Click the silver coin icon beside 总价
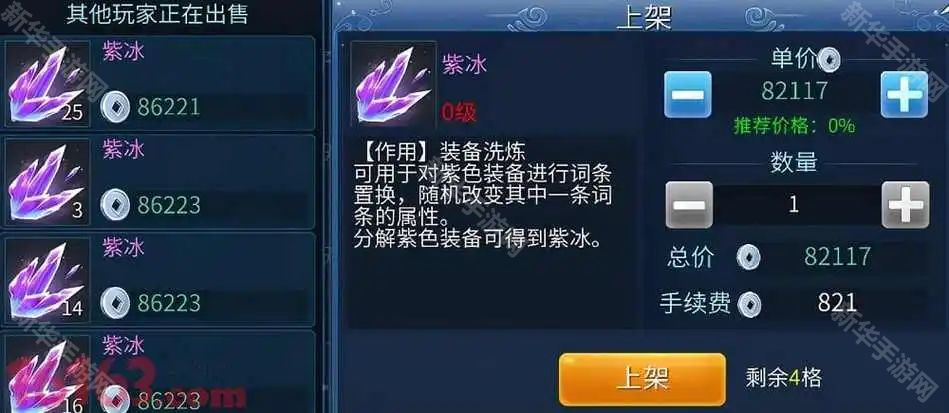This screenshot has width=949, height=413. coord(749,258)
